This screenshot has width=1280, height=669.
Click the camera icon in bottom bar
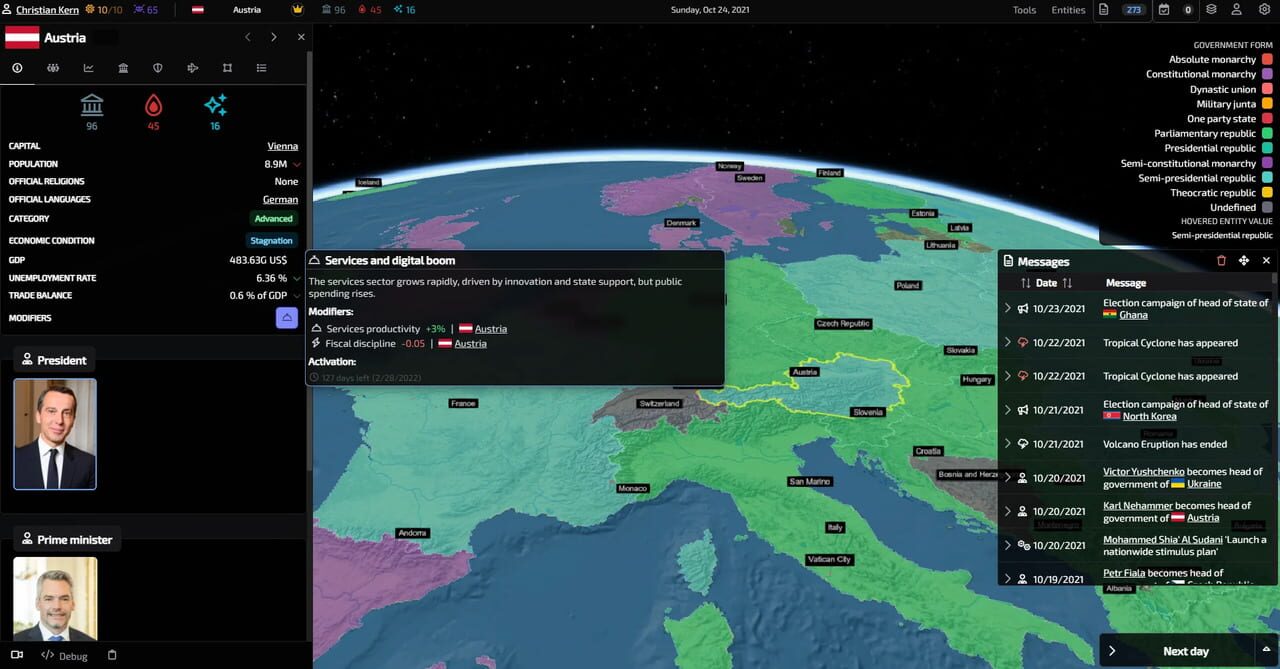coord(17,656)
